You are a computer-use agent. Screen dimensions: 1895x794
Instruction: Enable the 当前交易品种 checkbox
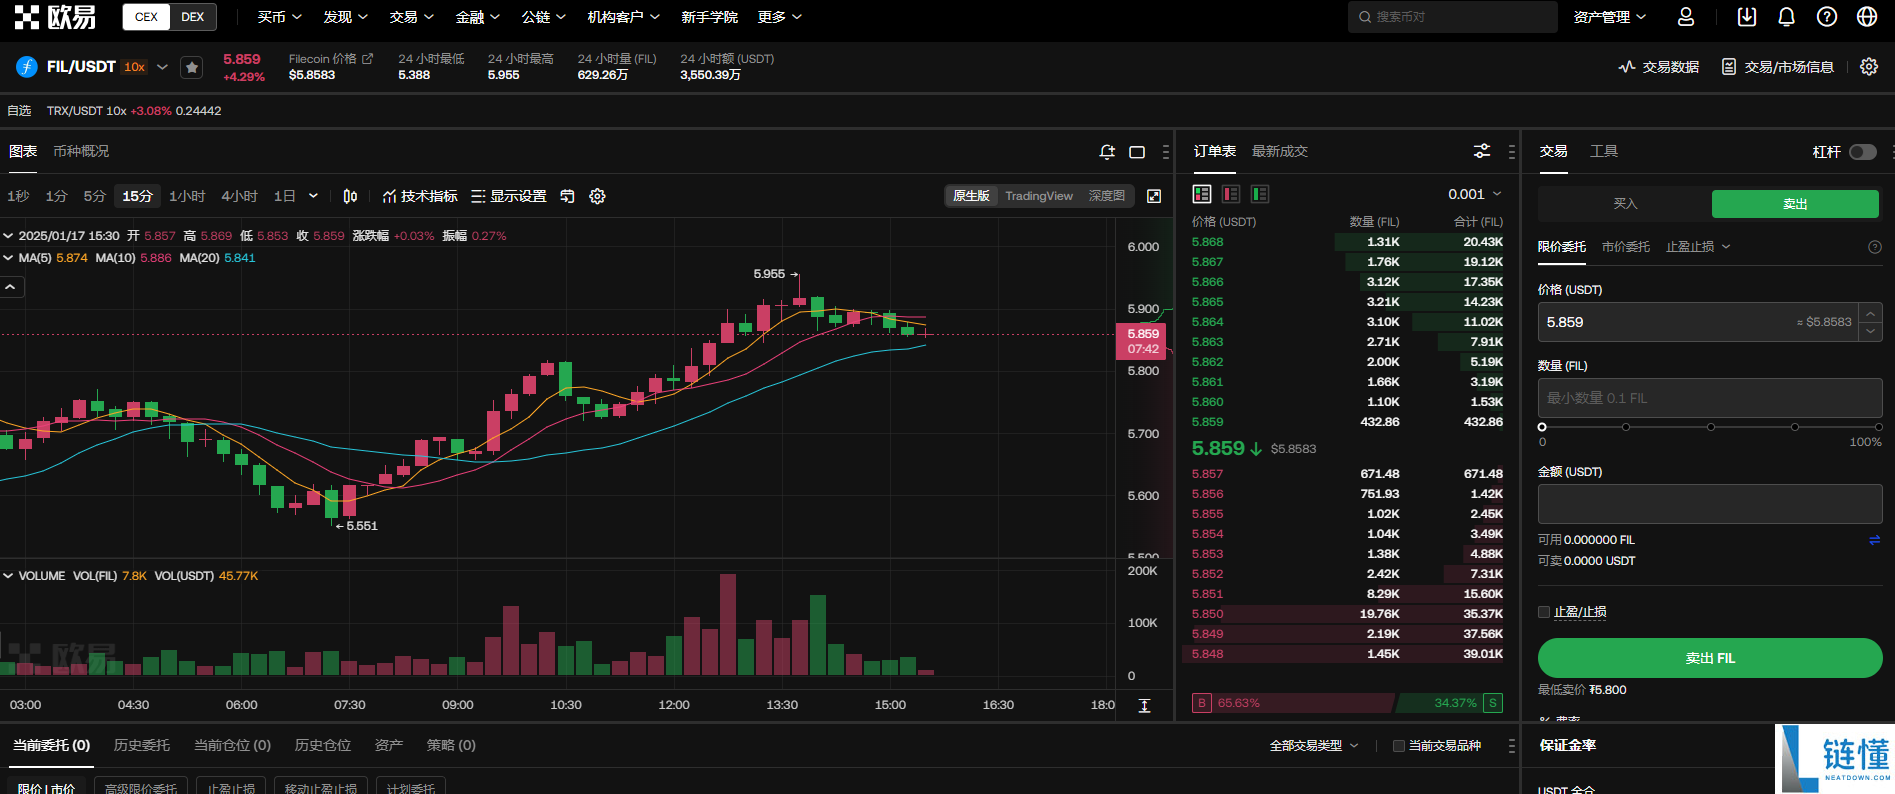pos(1399,746)
